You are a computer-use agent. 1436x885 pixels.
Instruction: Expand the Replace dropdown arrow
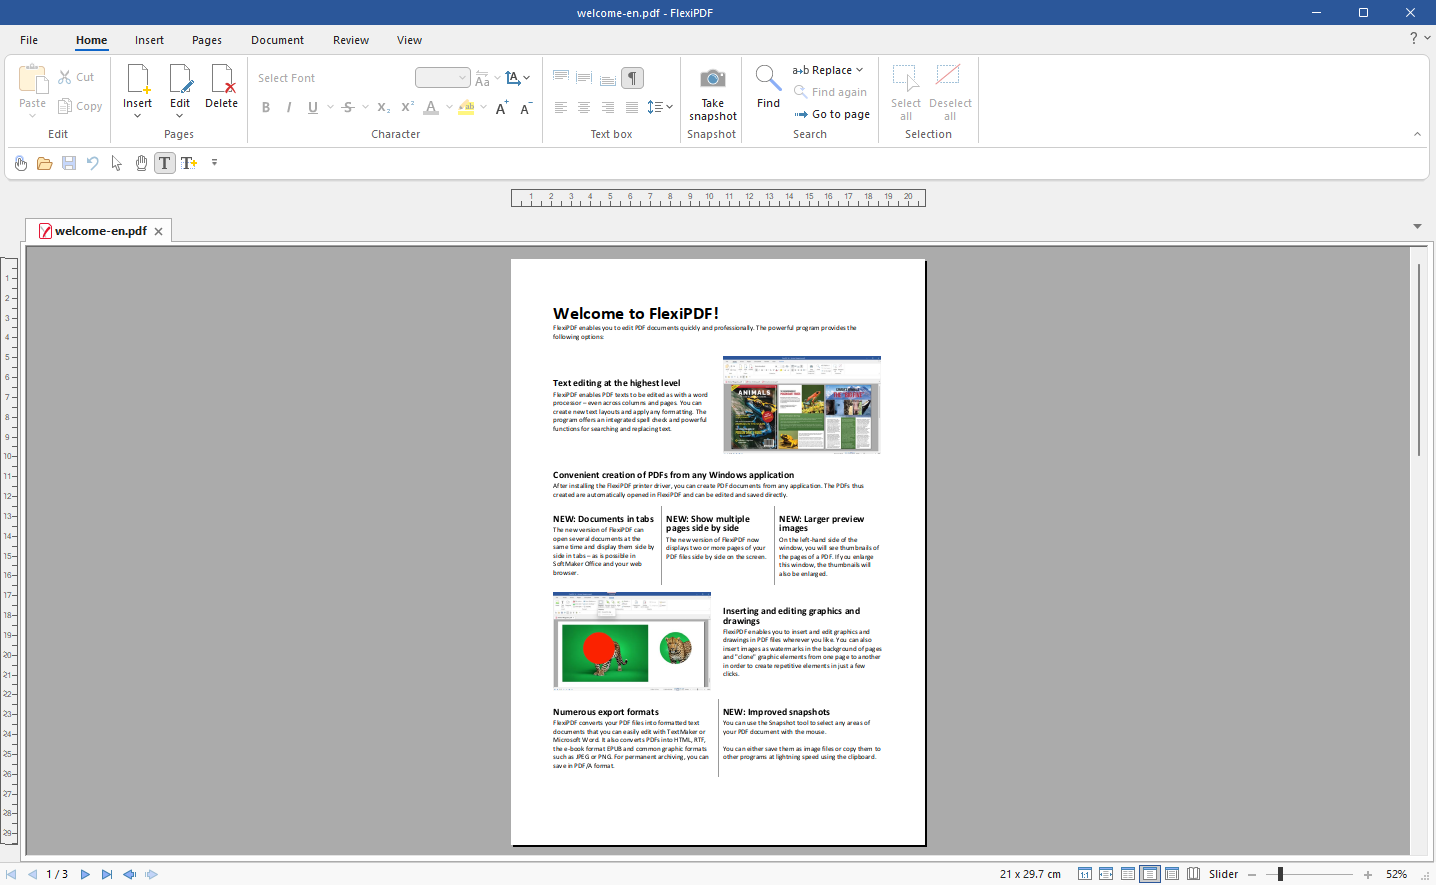859,70
